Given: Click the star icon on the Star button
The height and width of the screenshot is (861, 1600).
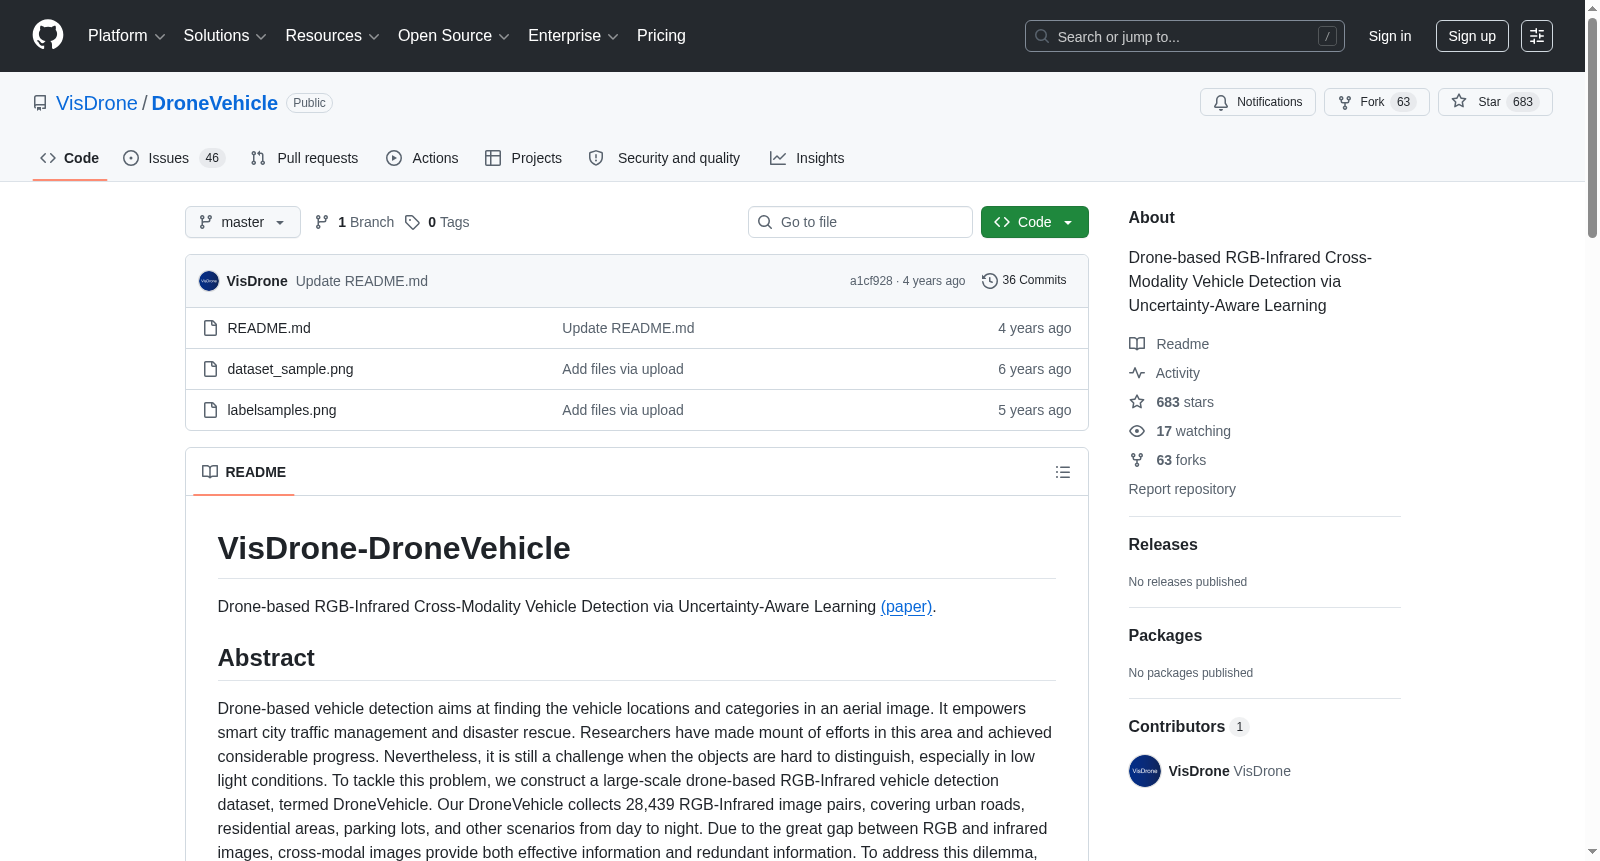Looking at the screenshot, I should tap(1459, 101).
